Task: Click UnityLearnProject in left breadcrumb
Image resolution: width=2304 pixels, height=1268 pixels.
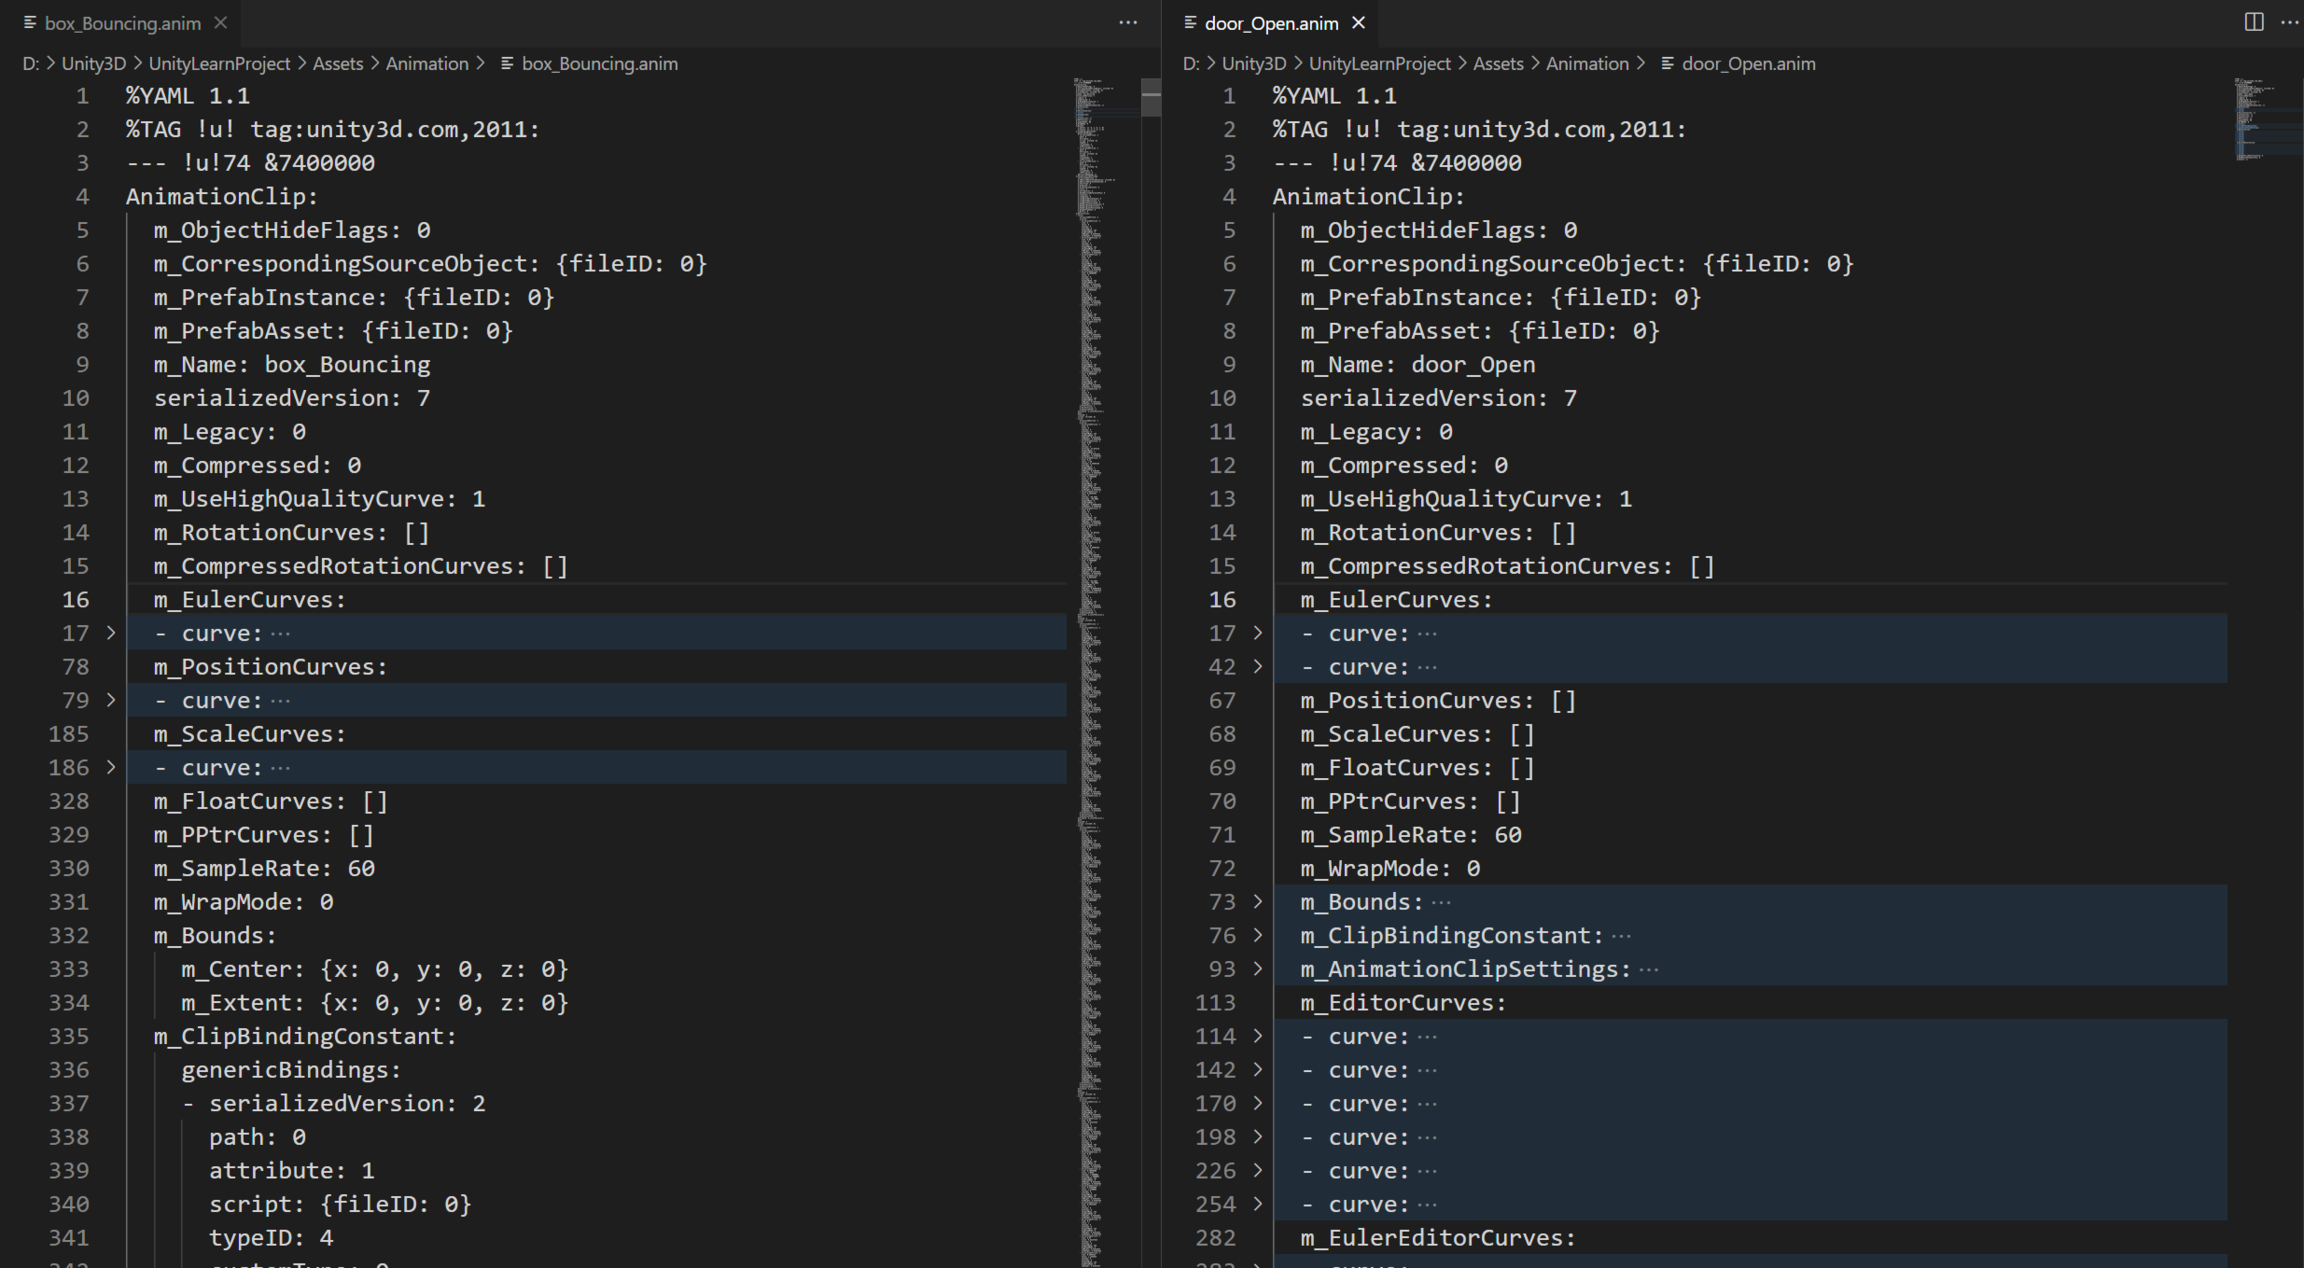Action: tap(219, 64)
